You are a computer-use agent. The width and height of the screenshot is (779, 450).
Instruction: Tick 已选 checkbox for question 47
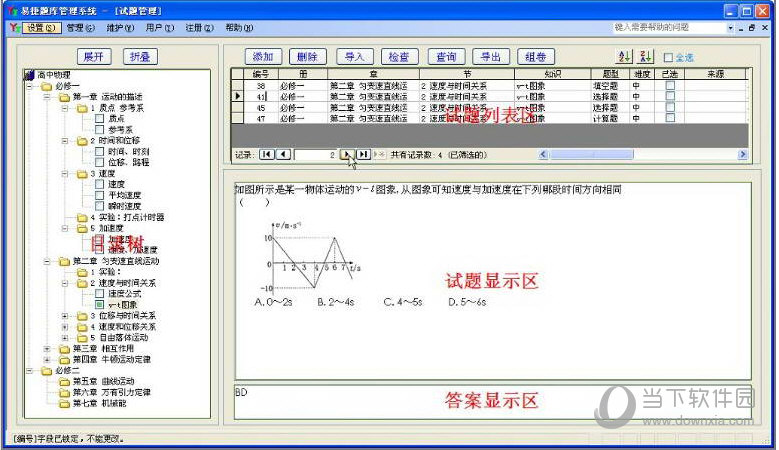click(670, 118)
